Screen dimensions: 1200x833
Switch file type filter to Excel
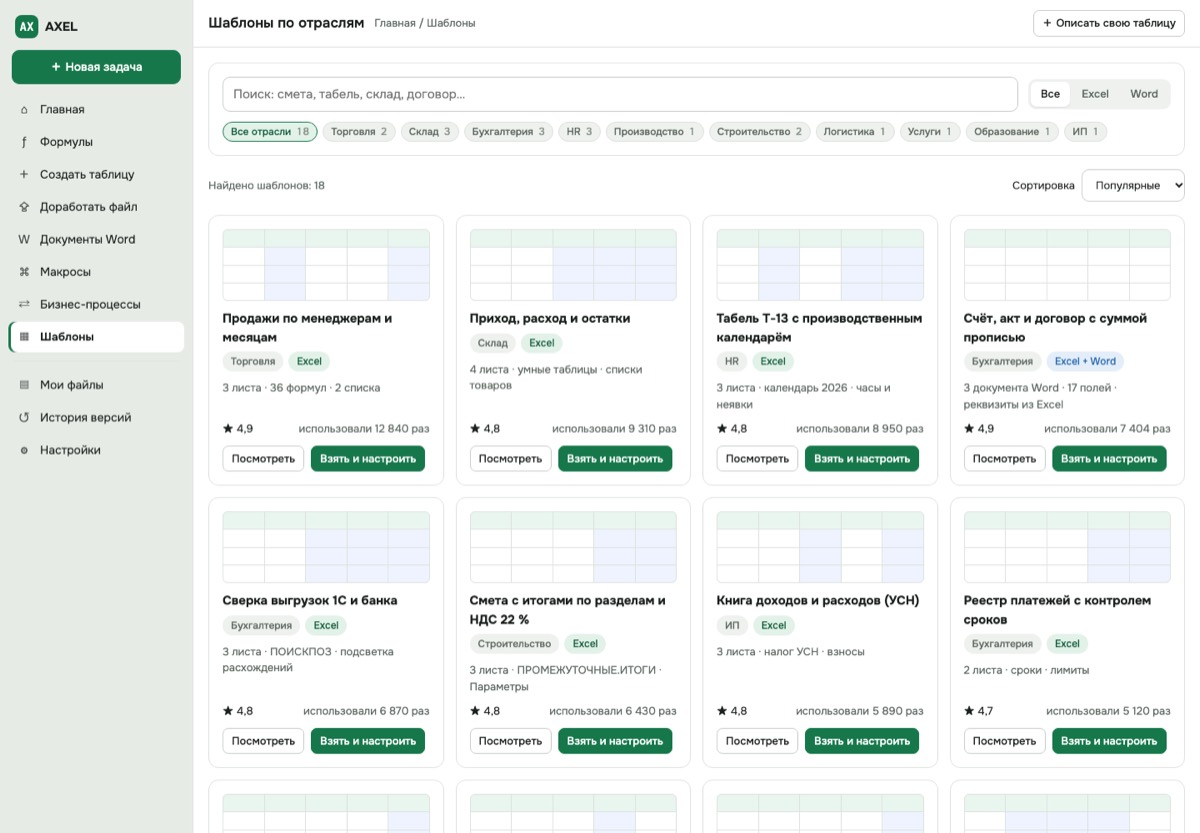[1095, 94]
